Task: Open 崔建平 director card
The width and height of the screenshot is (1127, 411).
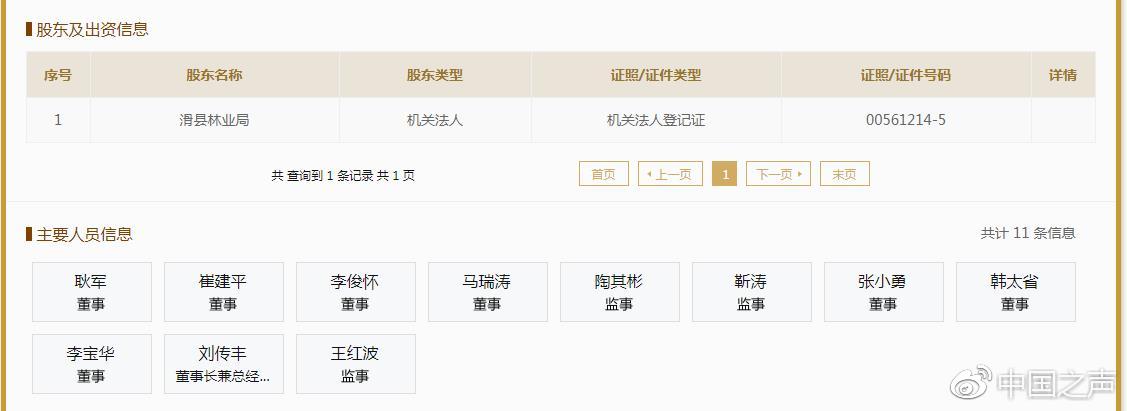Action: tap(224, 292)
